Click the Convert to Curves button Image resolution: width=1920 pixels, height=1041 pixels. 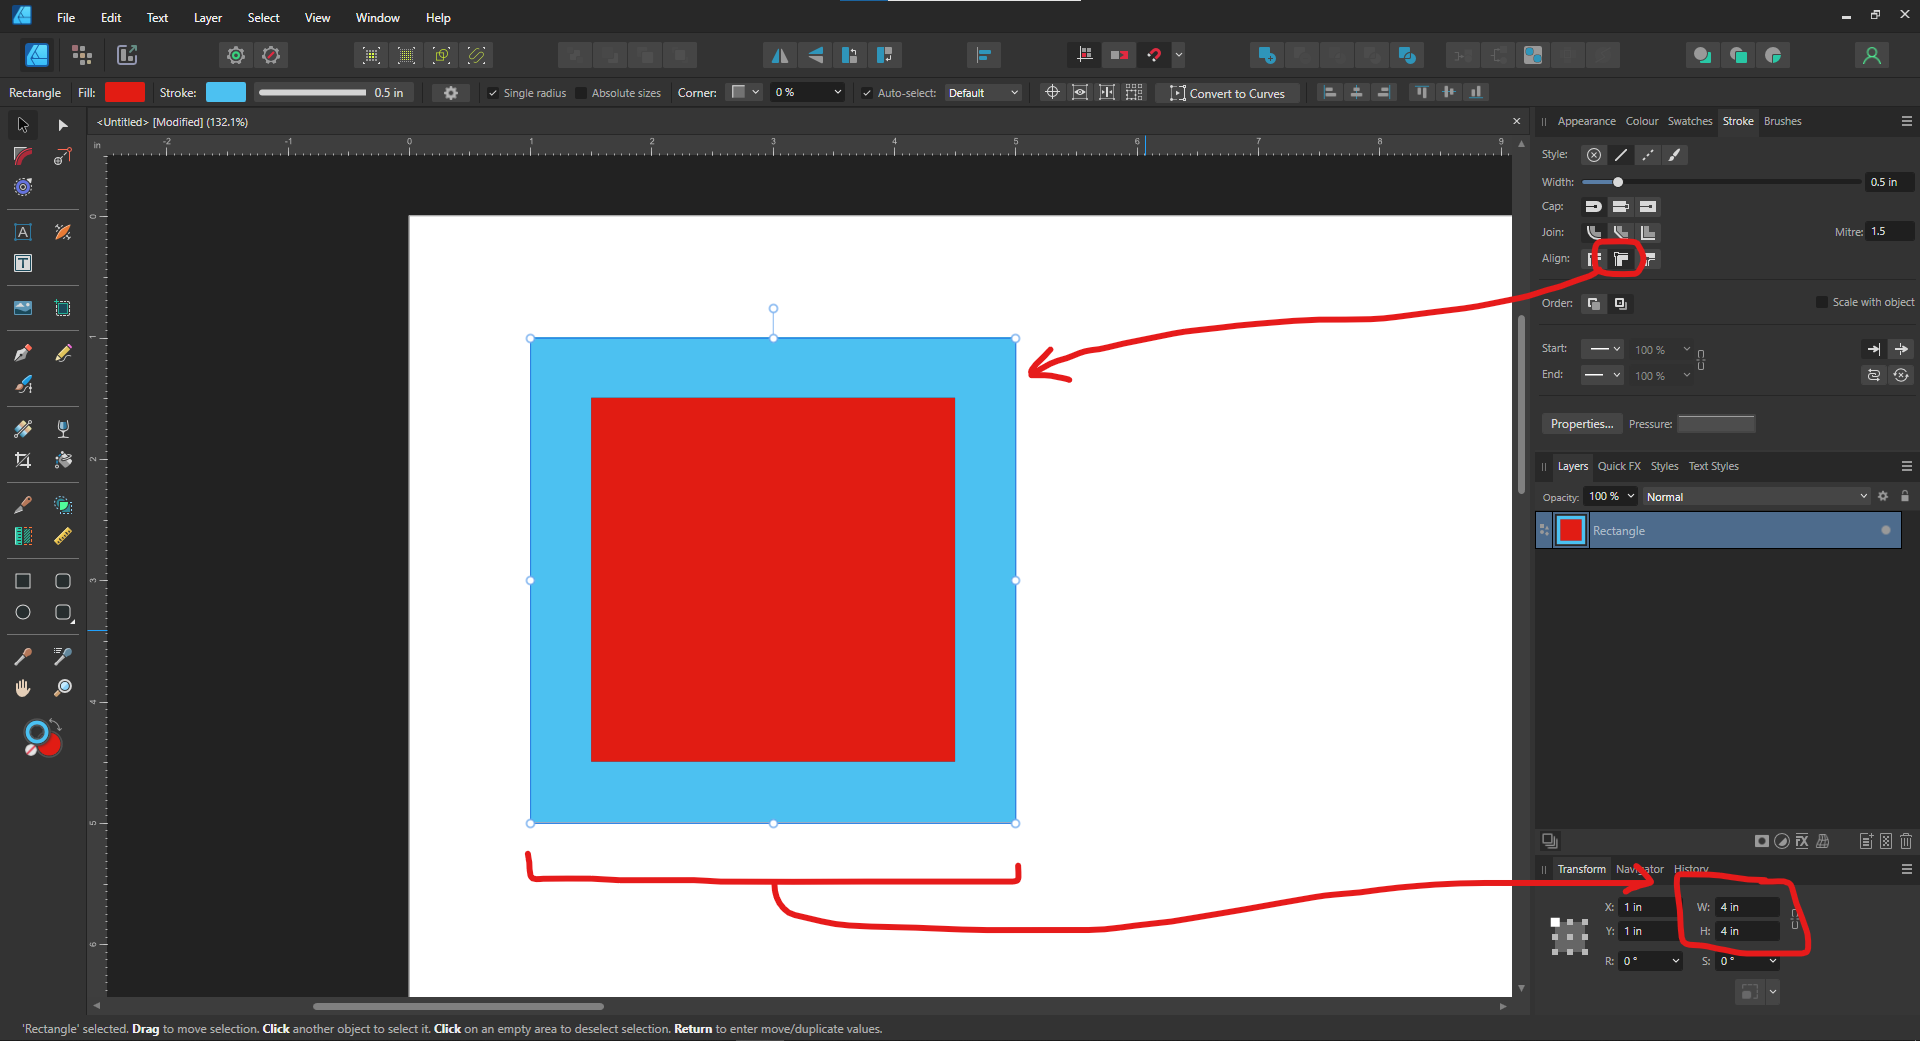tap(1228, 93)
